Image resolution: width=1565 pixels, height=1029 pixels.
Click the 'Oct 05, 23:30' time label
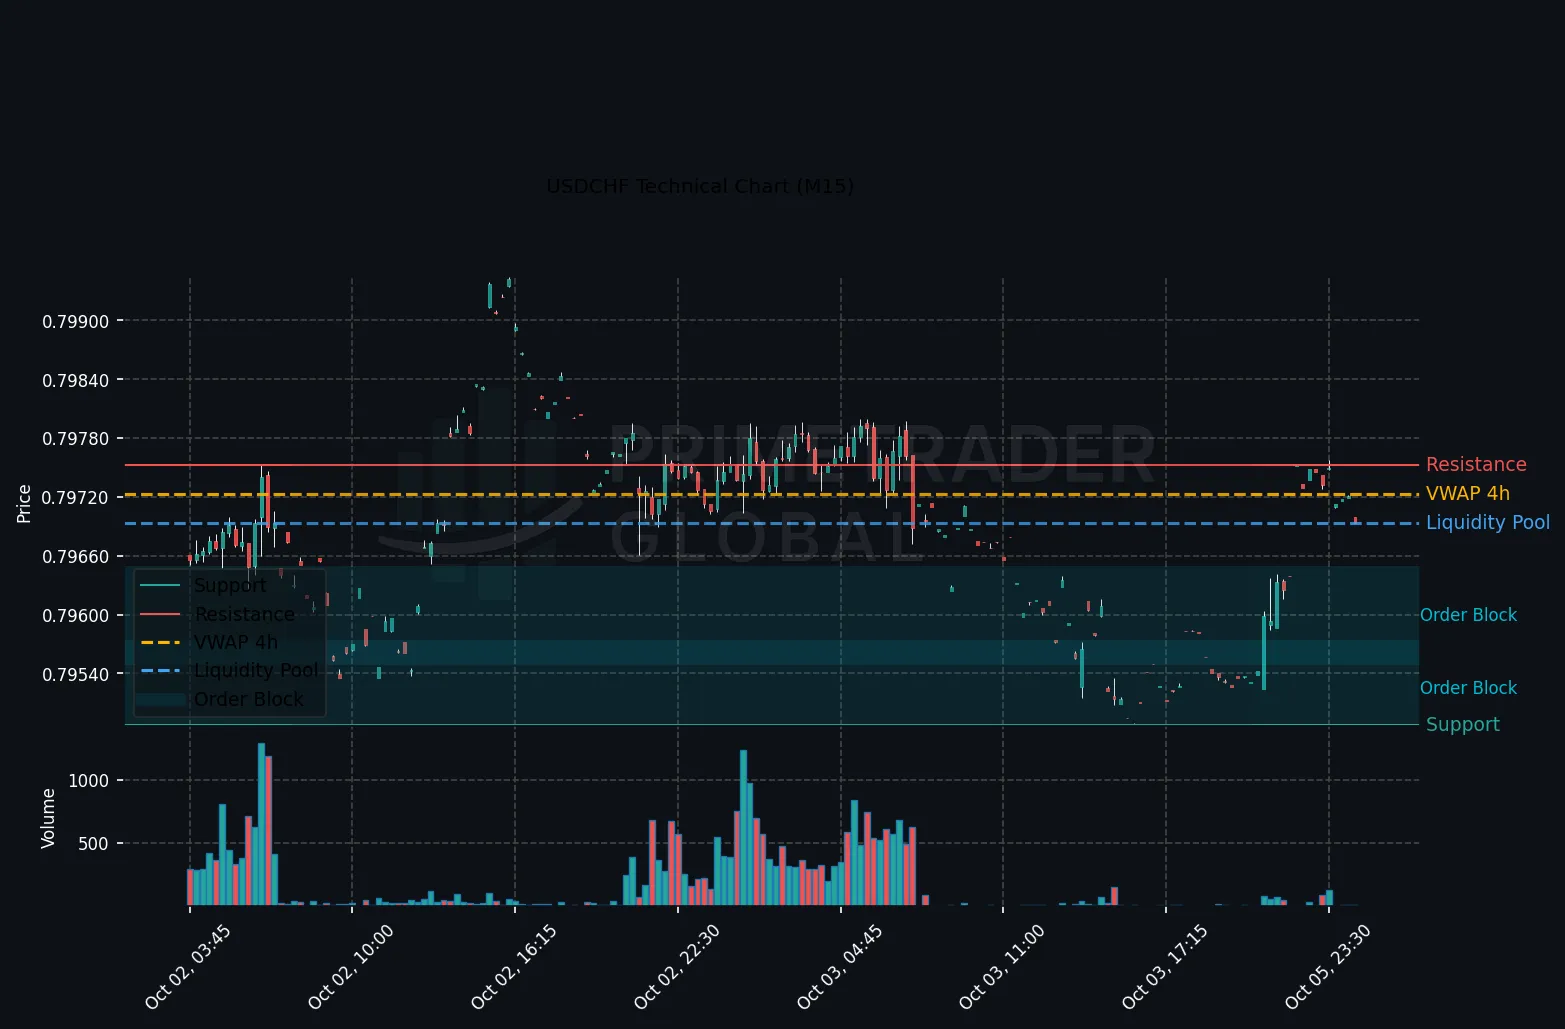1328,967
